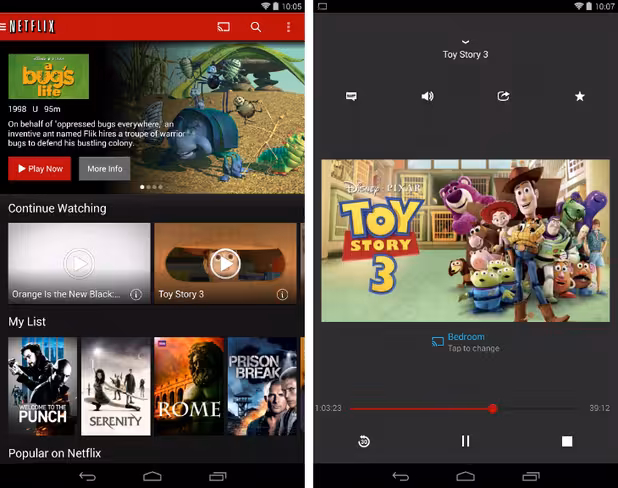Open the Serenity poster

(x=116, y=386)
